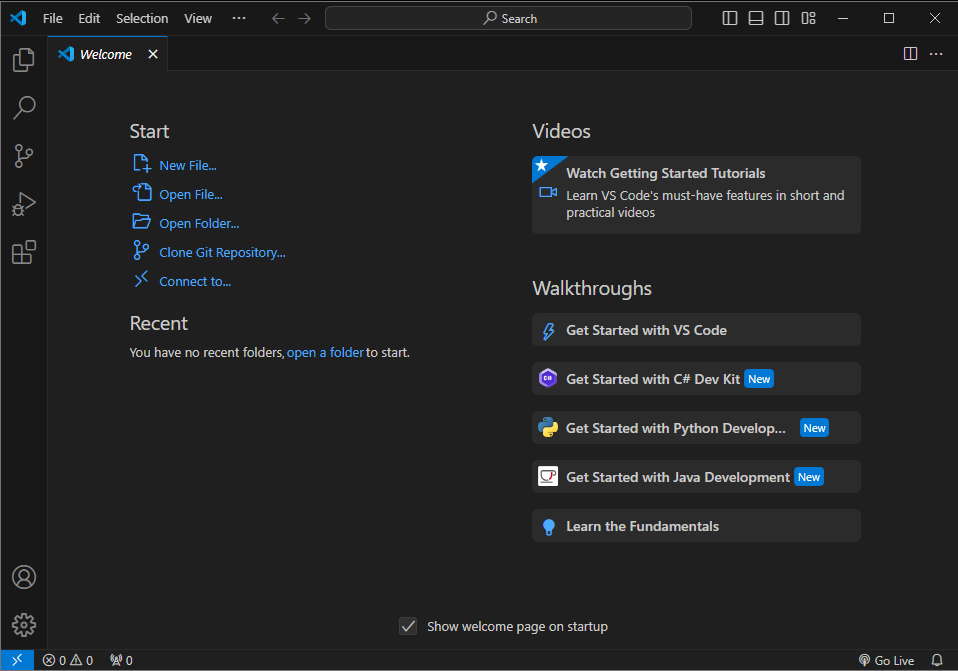Click the ports forwarded indicator showing 0

(121, 660)
